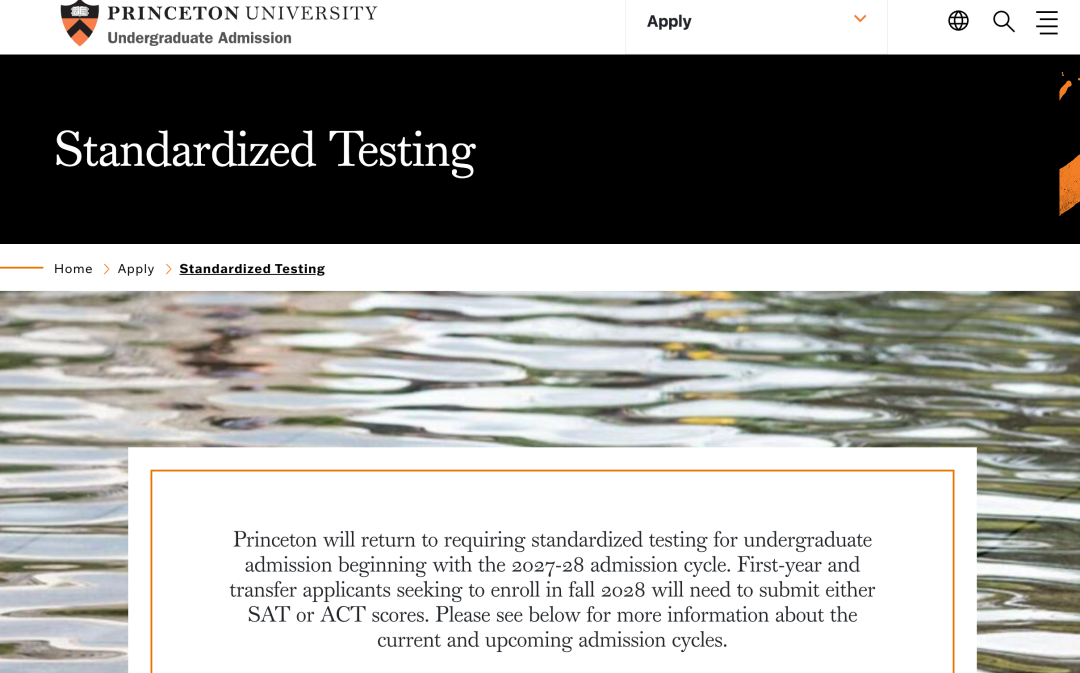This screenshot has height=673, width=1080.
Task: Click the Princeton shield logo
Action: coord(80,23)
